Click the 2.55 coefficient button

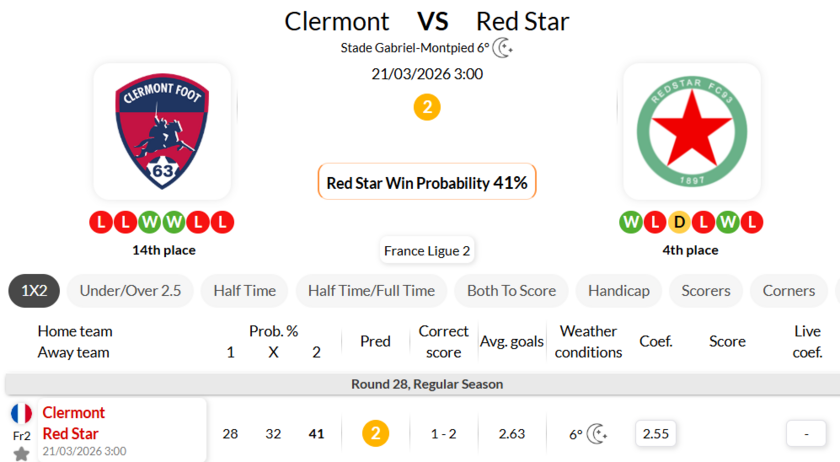[655, 433]
